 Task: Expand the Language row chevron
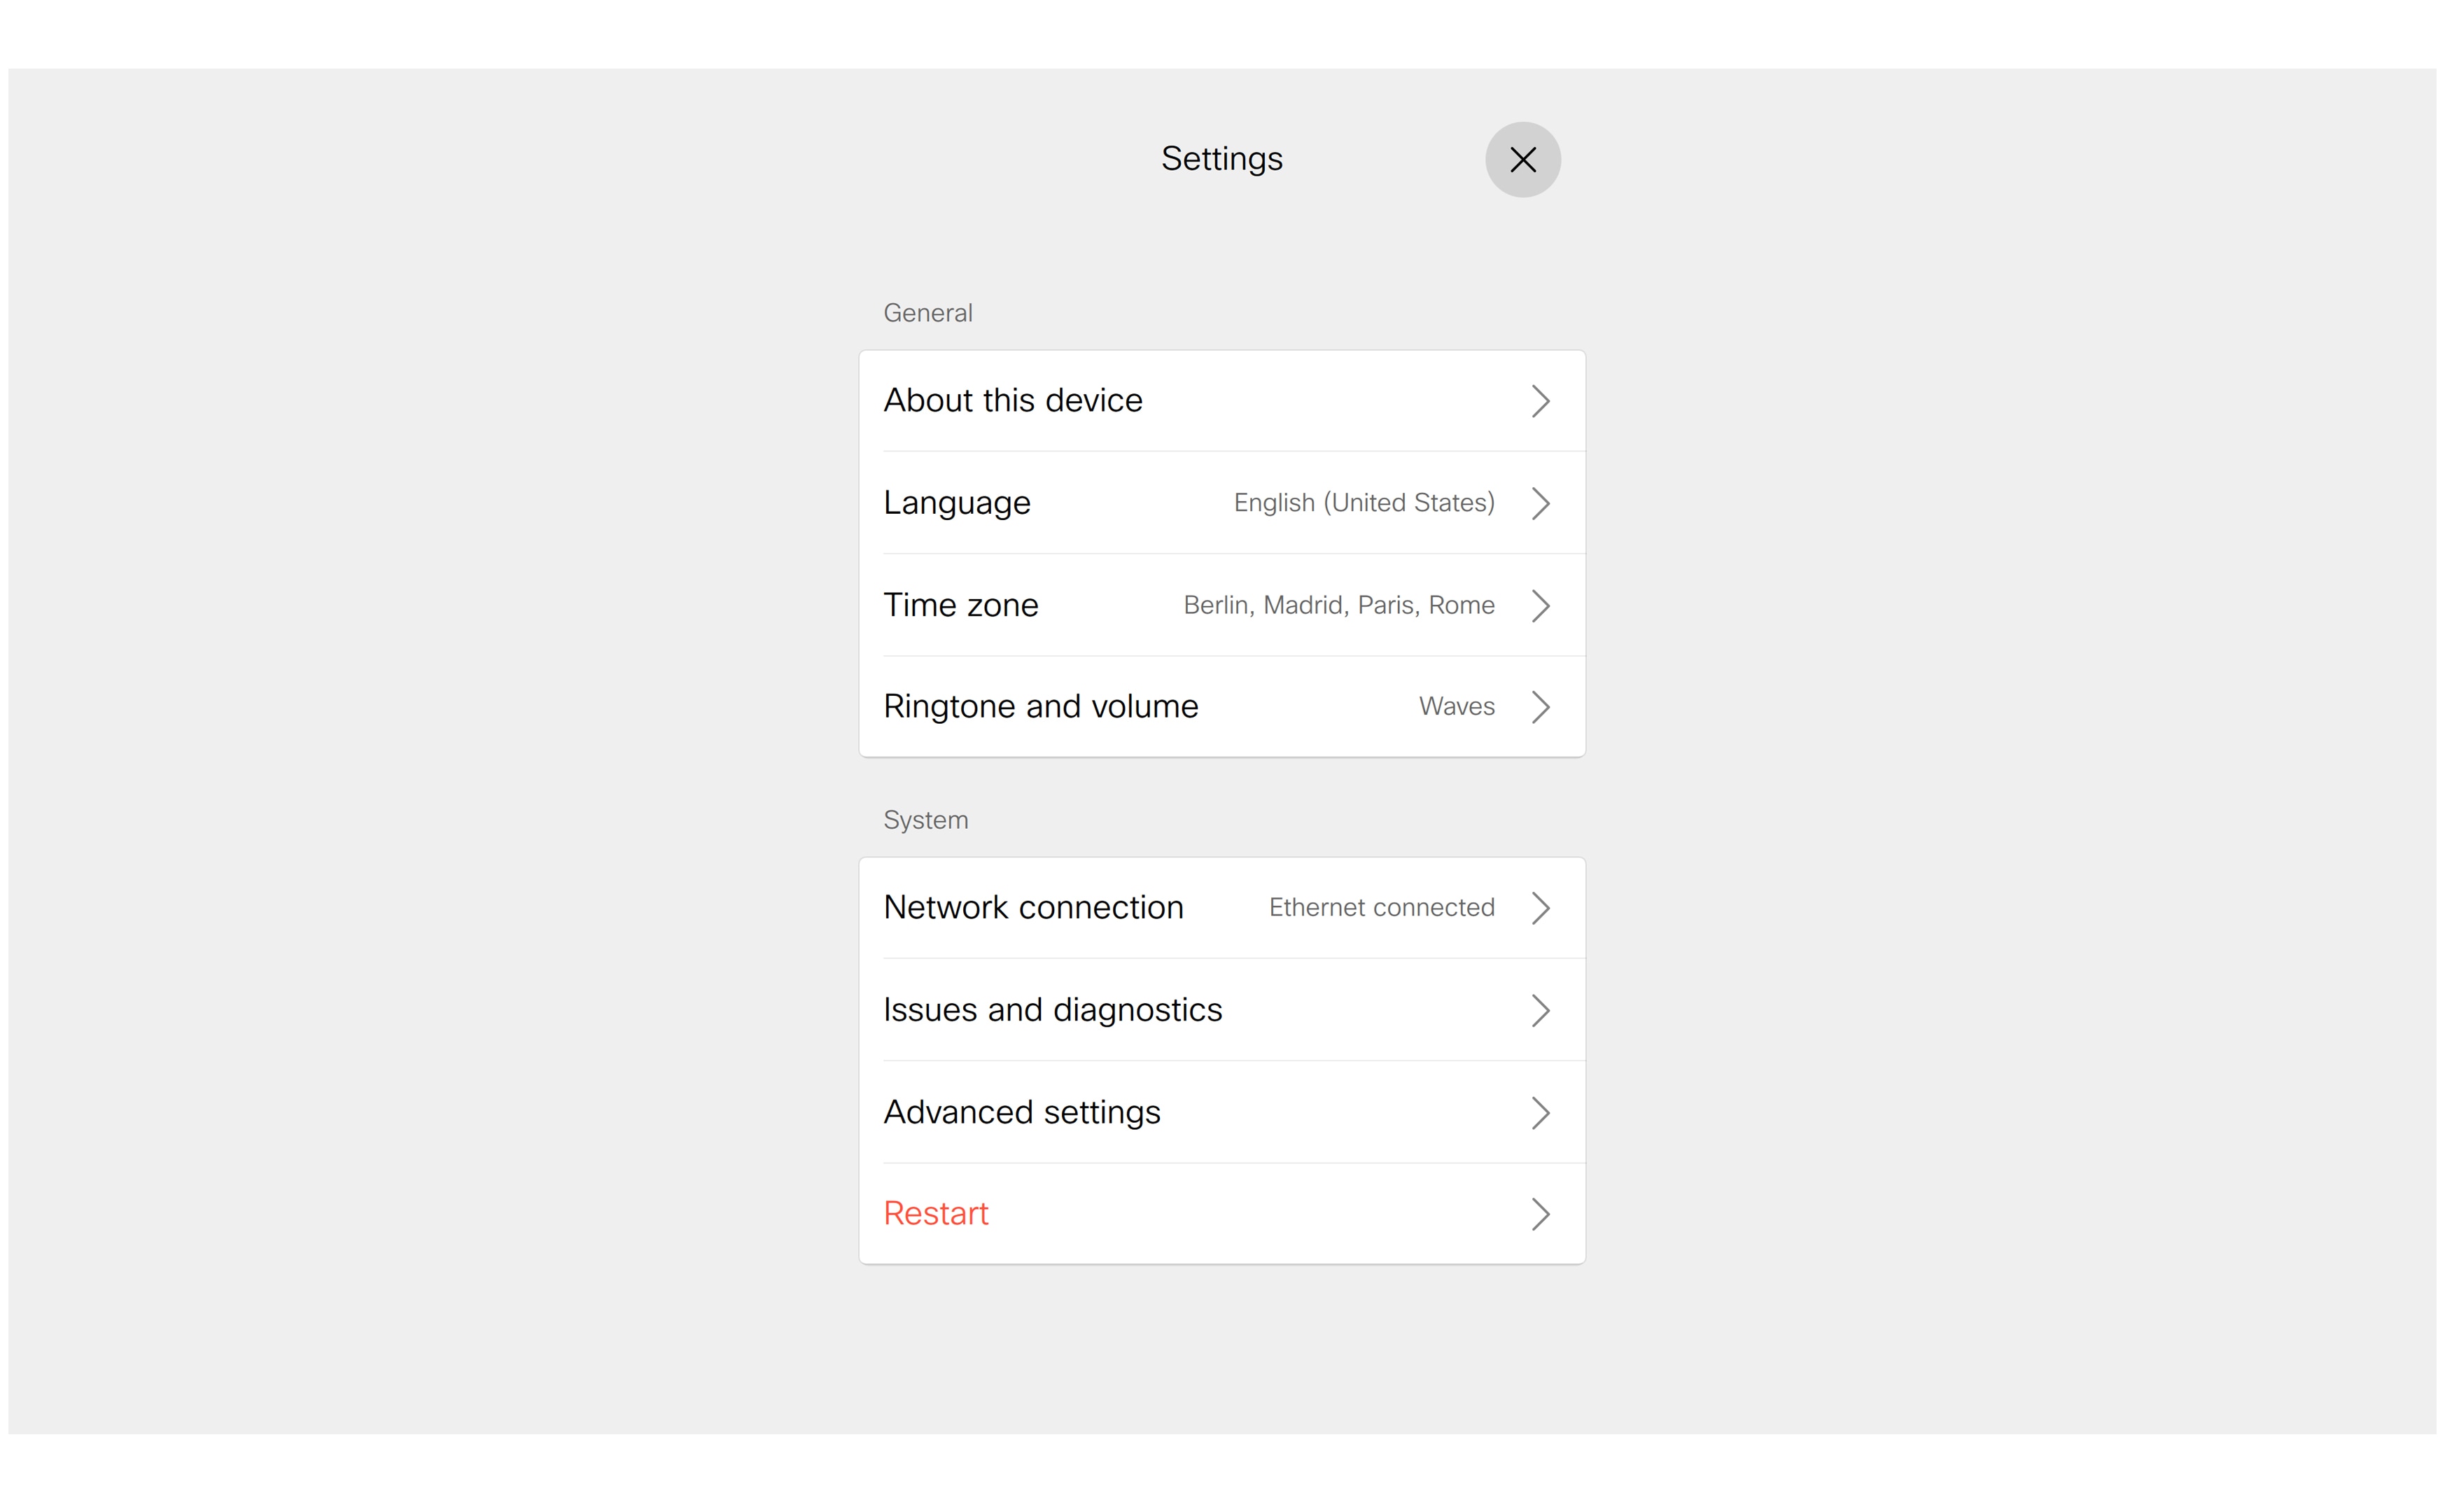pos(1541,503)
